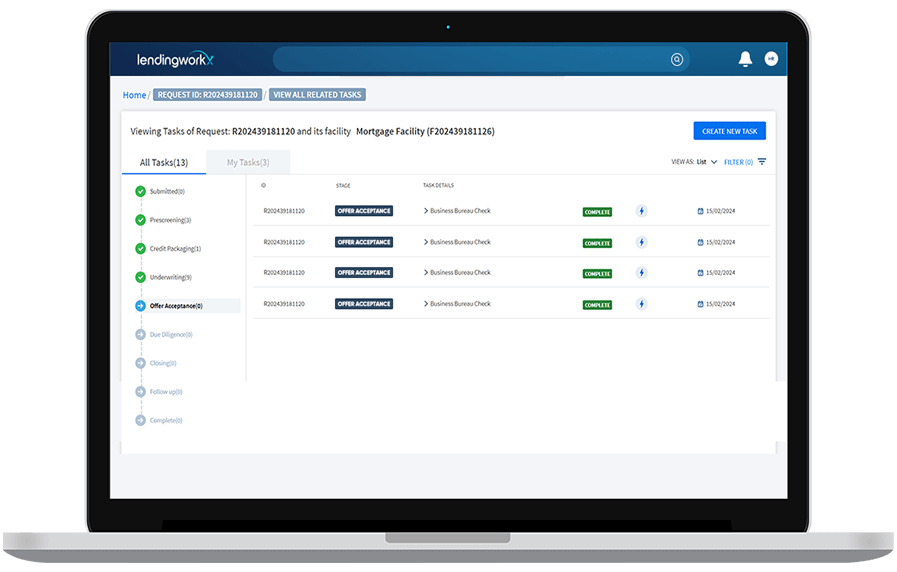Image resolution: width=897 pixels, height=572 pixels.
Task: Go to Home breadcrumb link
Action: coord(134,95)
